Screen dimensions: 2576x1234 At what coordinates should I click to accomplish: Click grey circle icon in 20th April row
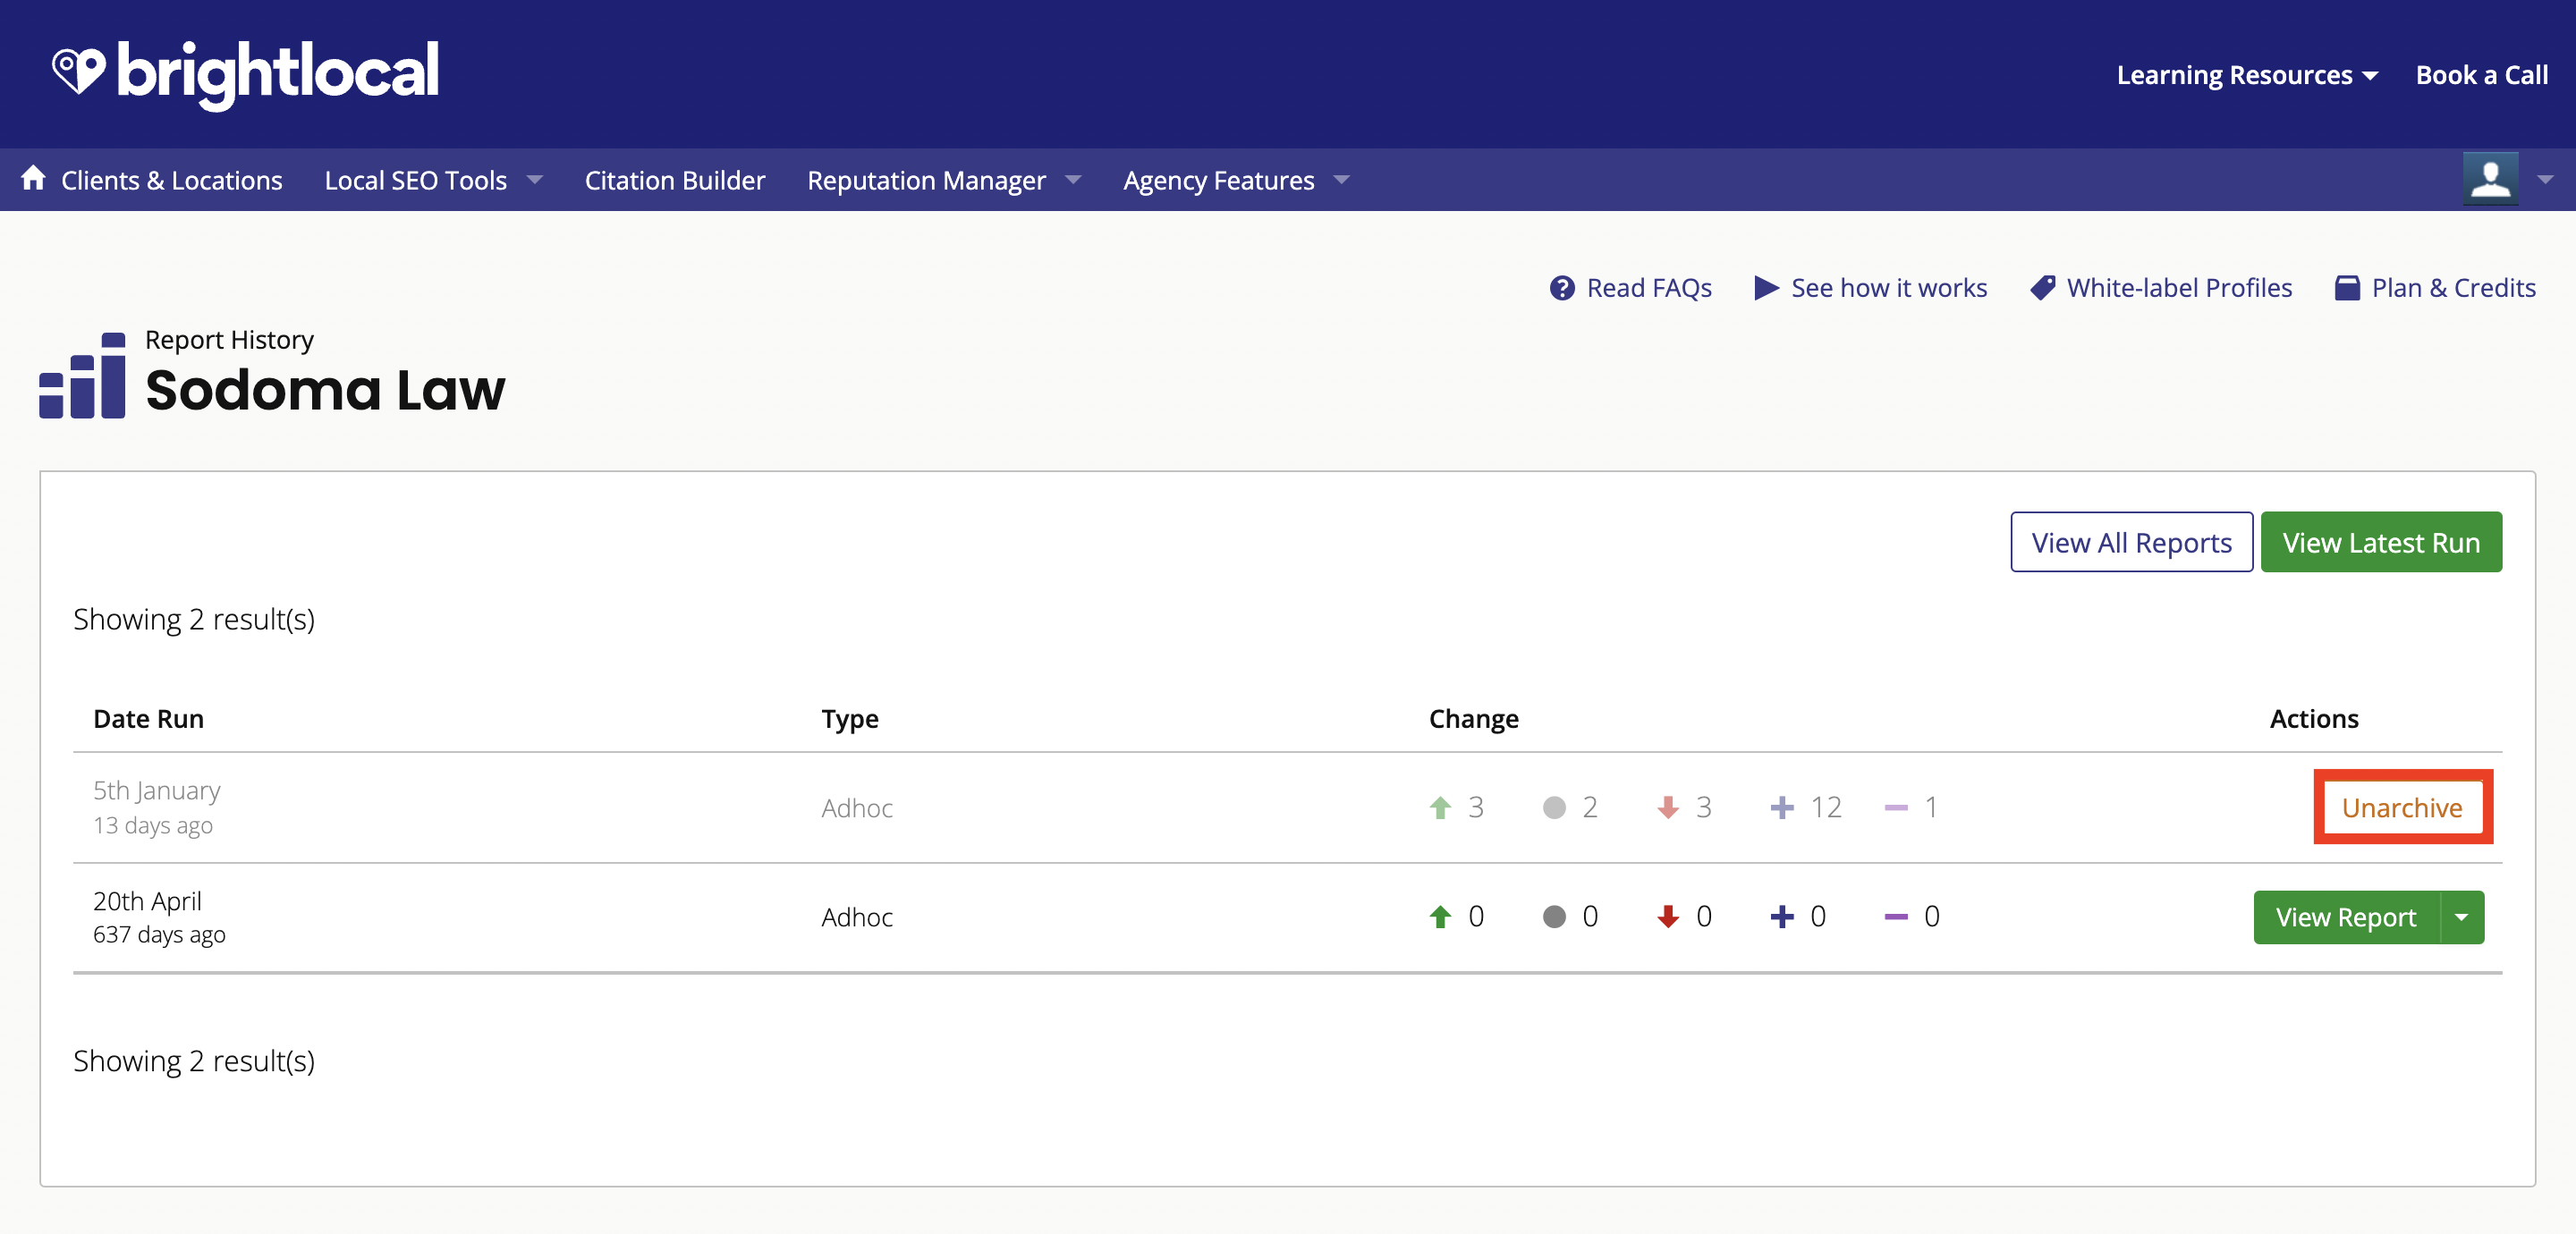(x=1554, y=916)
